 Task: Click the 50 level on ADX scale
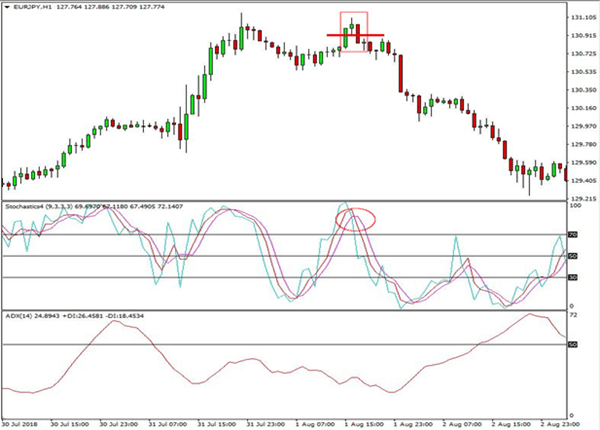pyautogui.click(x=575, y=345)
